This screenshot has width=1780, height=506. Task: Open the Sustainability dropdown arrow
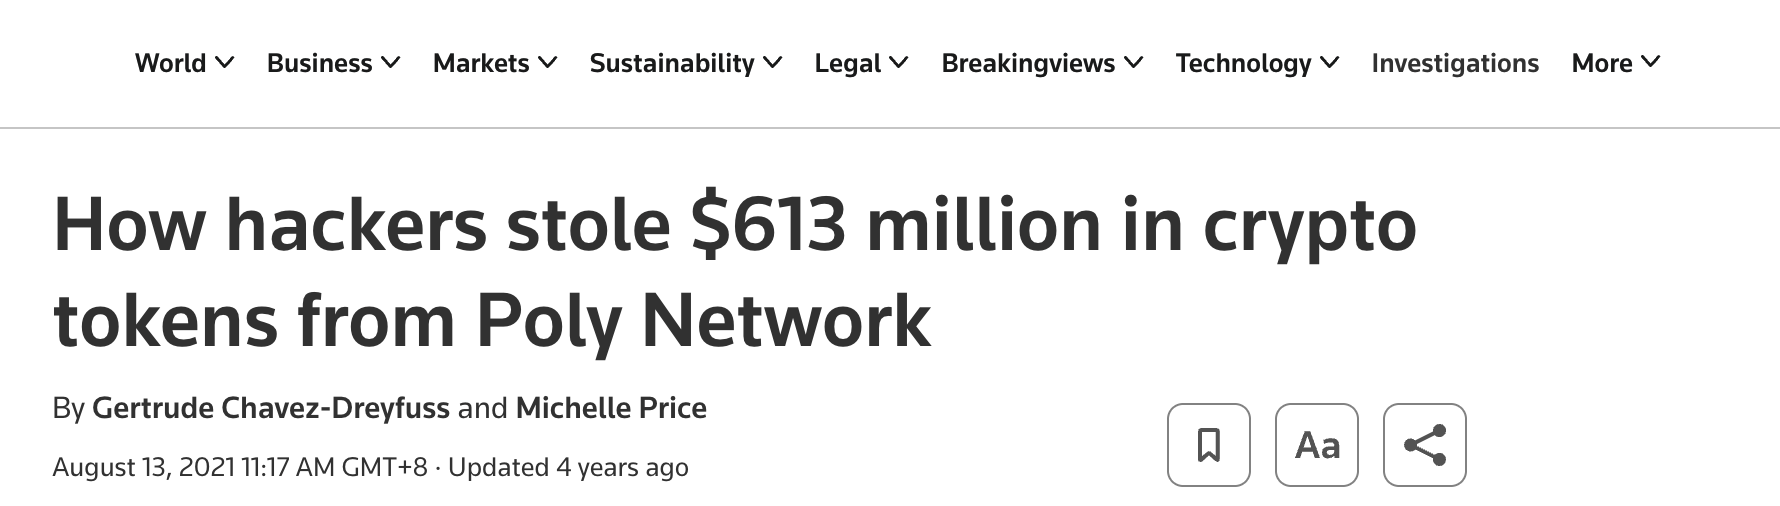tap(773, 63)
